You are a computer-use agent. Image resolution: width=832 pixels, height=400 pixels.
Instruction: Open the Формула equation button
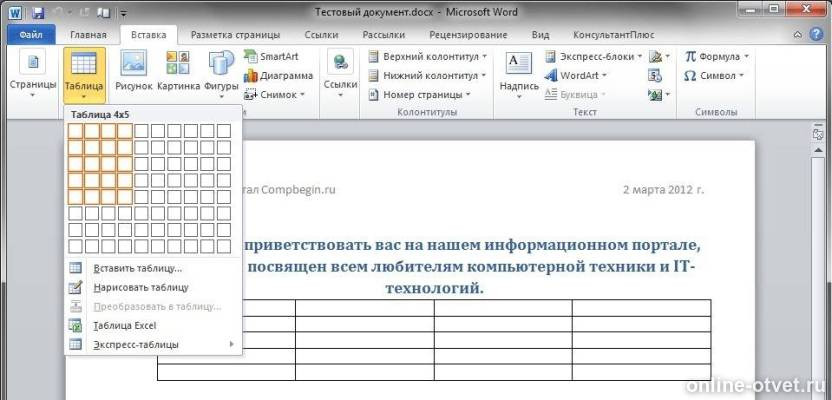tap(716, 56)
